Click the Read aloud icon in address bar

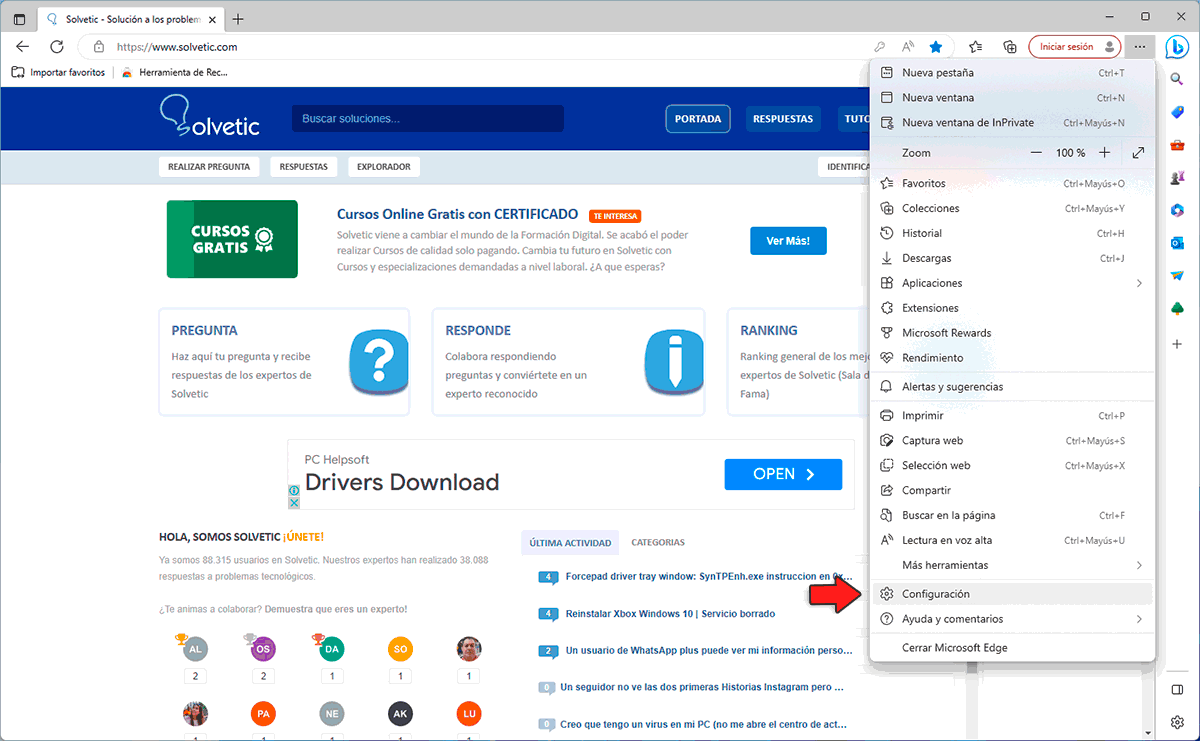click(x=908, y=46)
